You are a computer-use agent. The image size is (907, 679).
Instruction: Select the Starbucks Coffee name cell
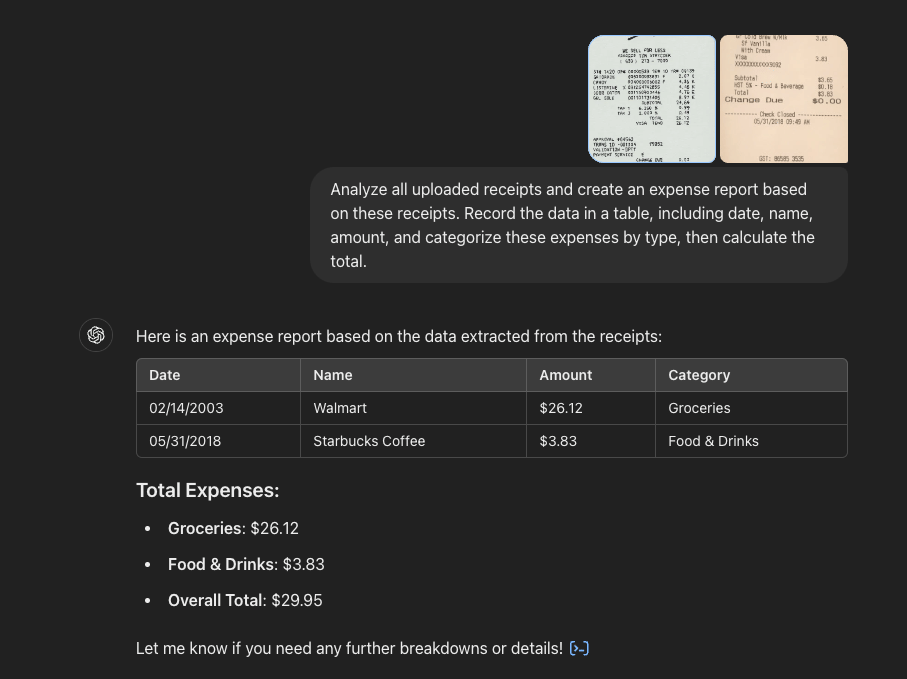(414, 441)
